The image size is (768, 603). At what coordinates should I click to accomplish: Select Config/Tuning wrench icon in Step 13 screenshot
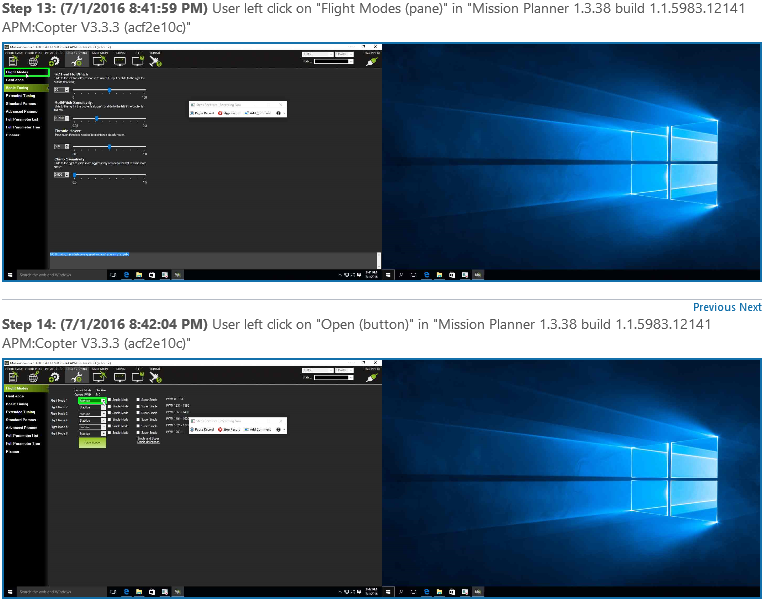pyautogui.click(x=77, y=61)
